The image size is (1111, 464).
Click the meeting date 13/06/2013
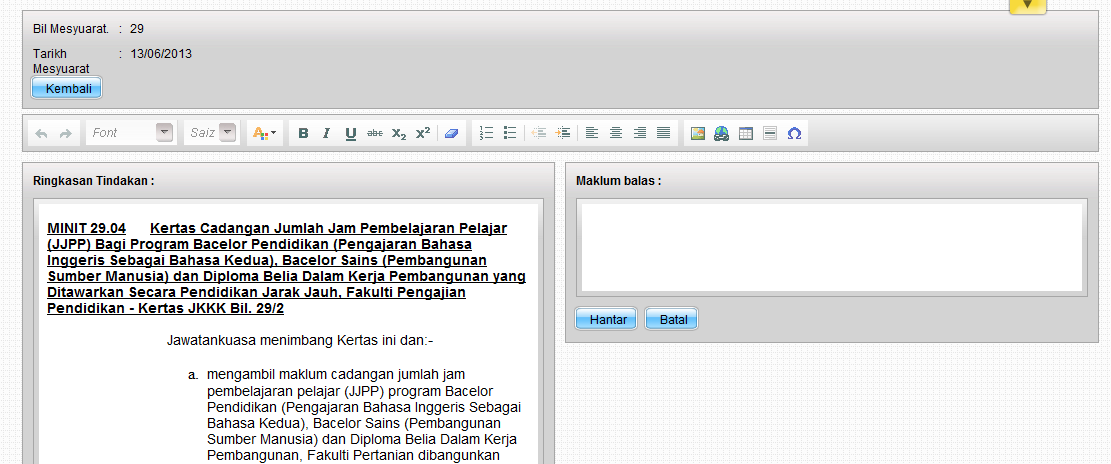coord(161,54)
